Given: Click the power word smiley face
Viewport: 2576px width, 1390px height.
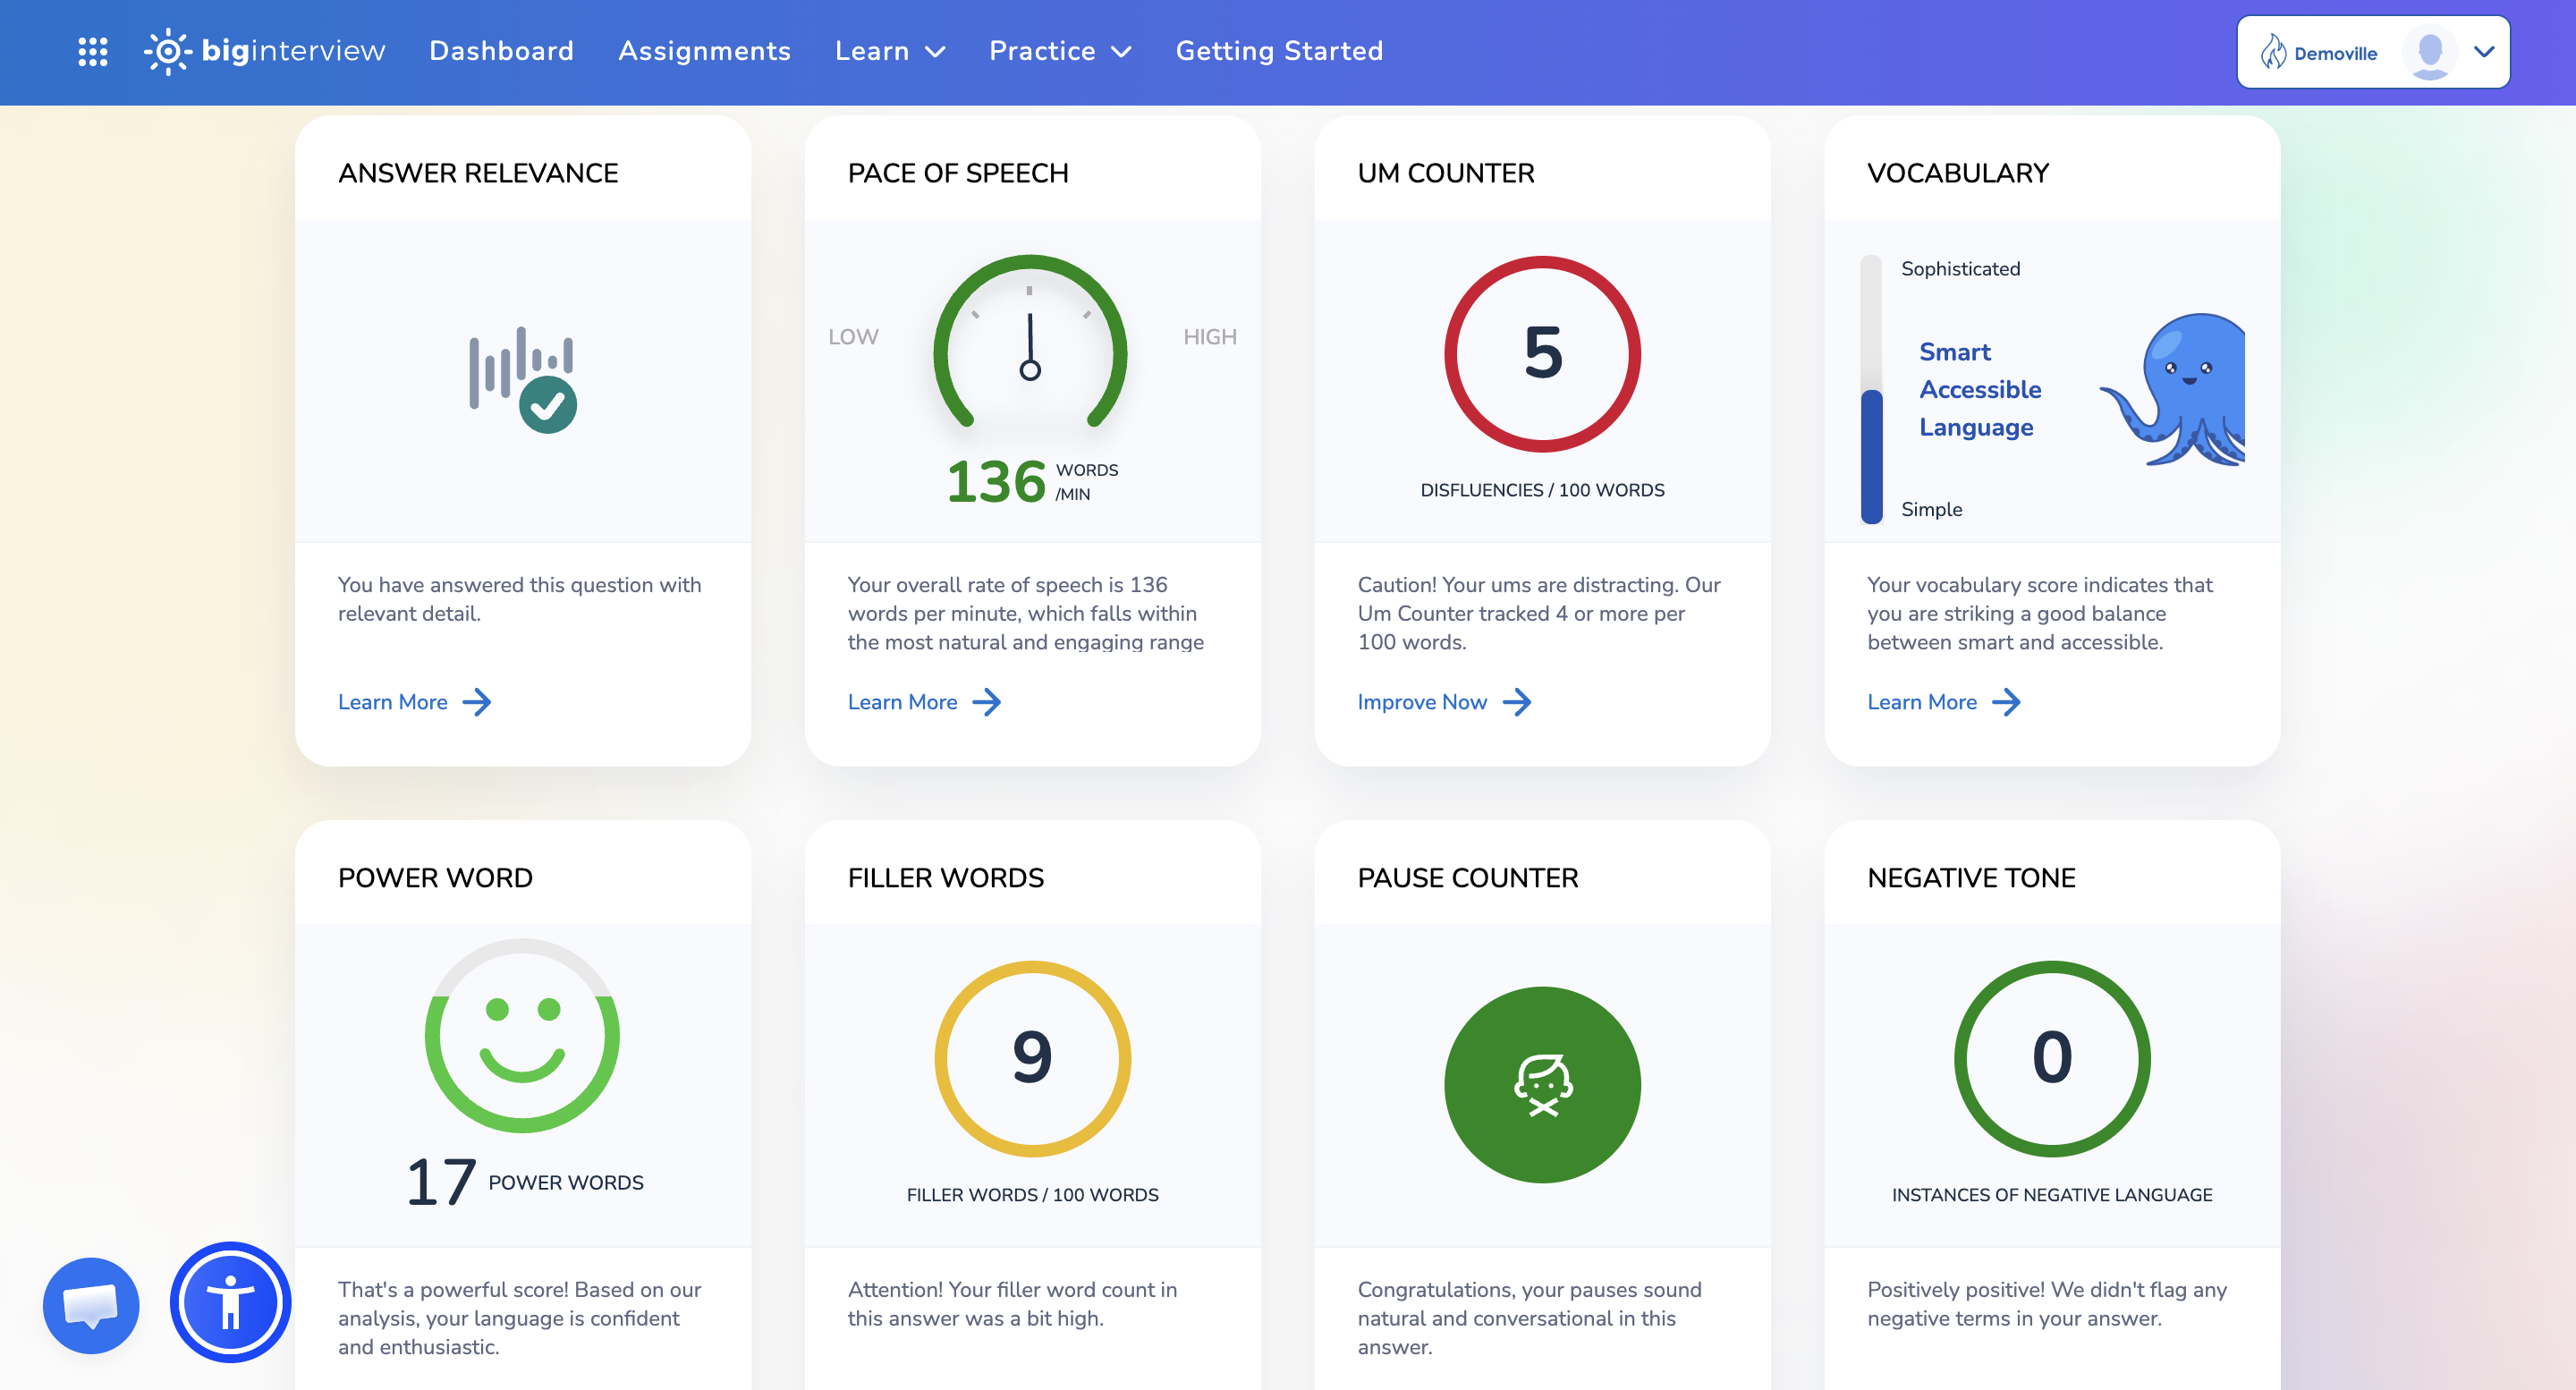Looking at the screenshot, I should [x=522, y=1036].
